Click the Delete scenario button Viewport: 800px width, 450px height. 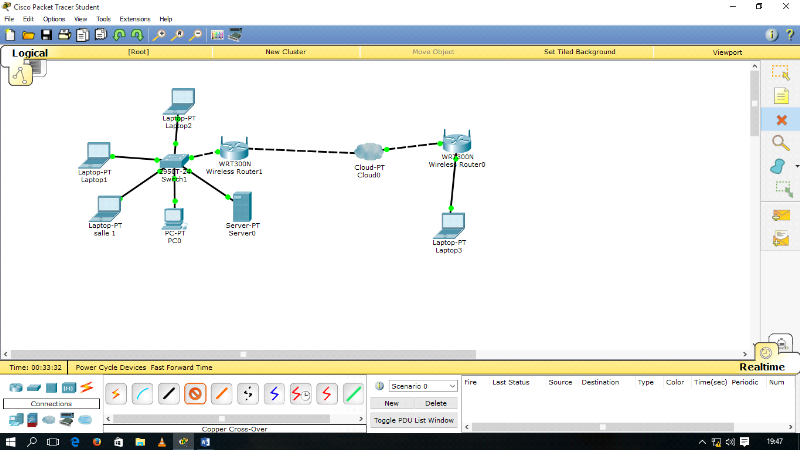click(x=436, y=403)
